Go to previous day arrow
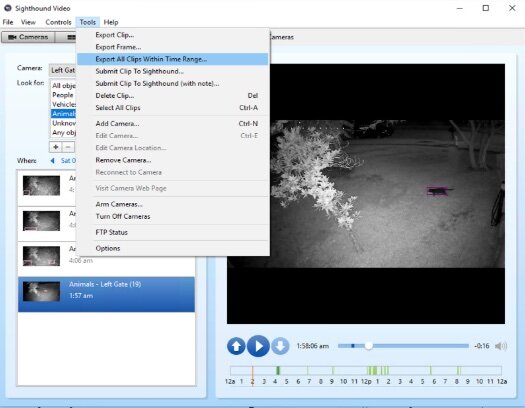The width and height of the screenshot is (525, 408). tap(52, 161)
